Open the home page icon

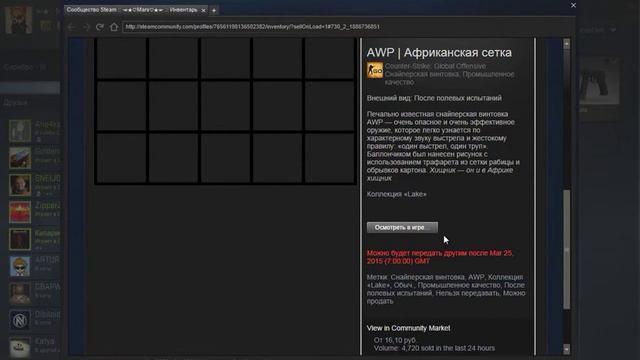[114, 27]
